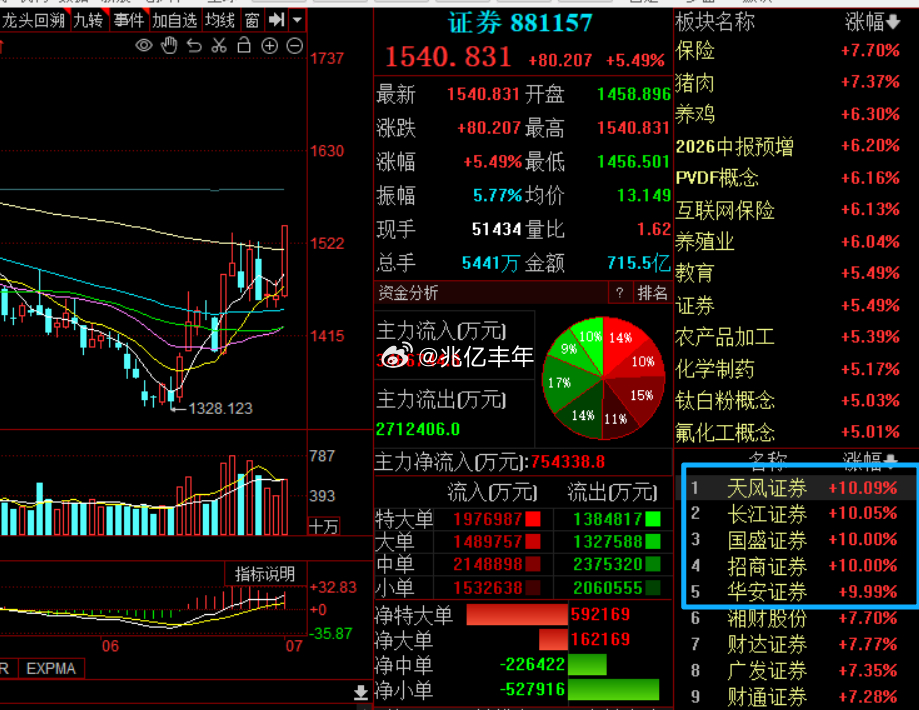Open 财通证券 stock row
The width and height of the screenshot is (919, 710).
point(795,697)
